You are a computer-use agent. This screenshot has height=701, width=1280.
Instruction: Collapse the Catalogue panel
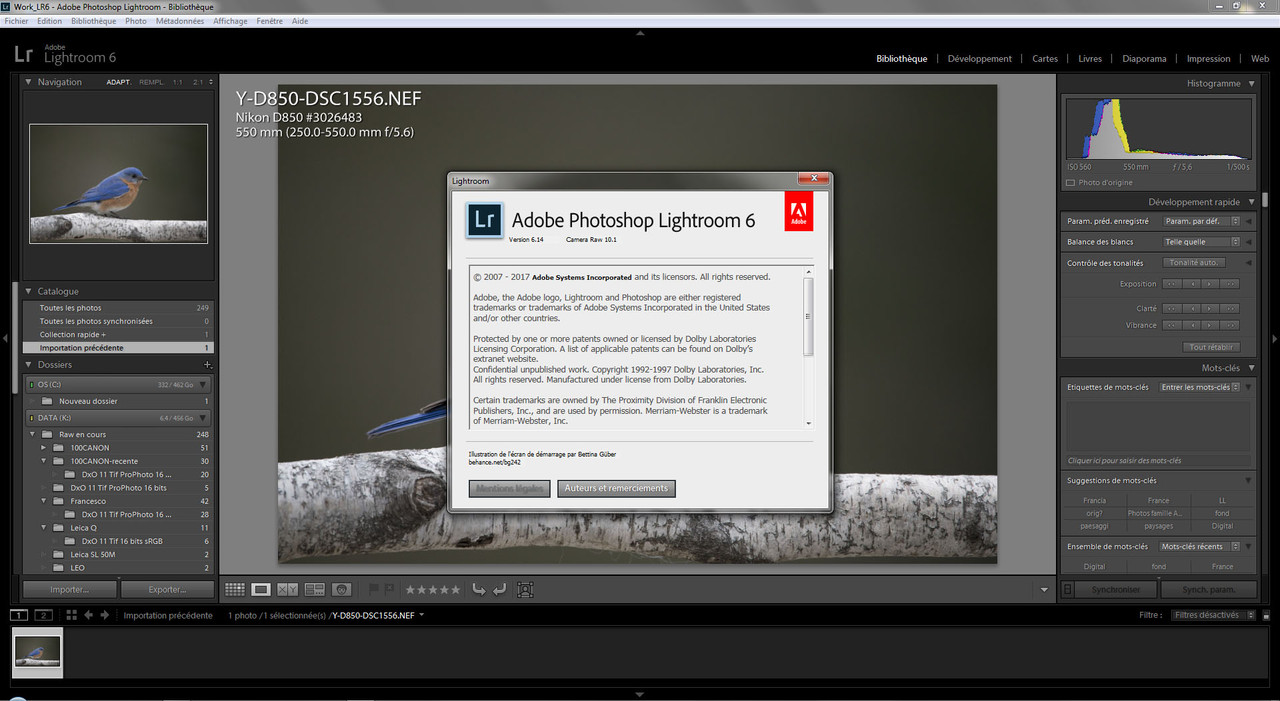click(29, 292)
